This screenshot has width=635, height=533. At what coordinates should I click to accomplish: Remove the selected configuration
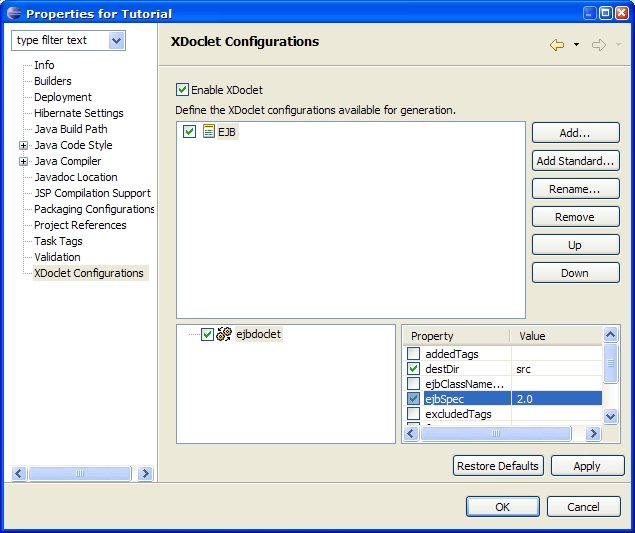point(575,217)
